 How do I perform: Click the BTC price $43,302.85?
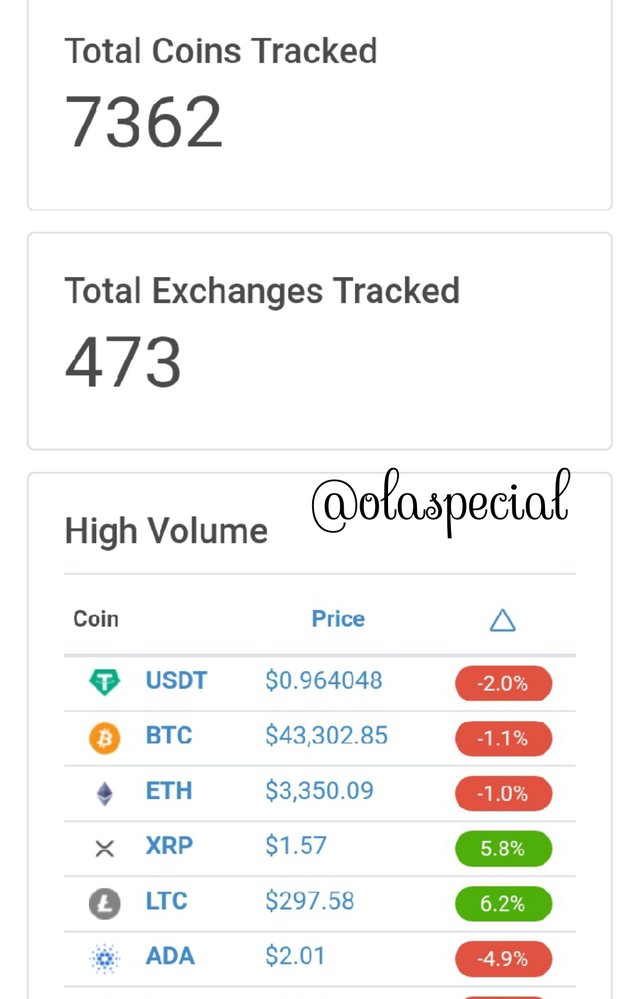(x=327, y=735)
